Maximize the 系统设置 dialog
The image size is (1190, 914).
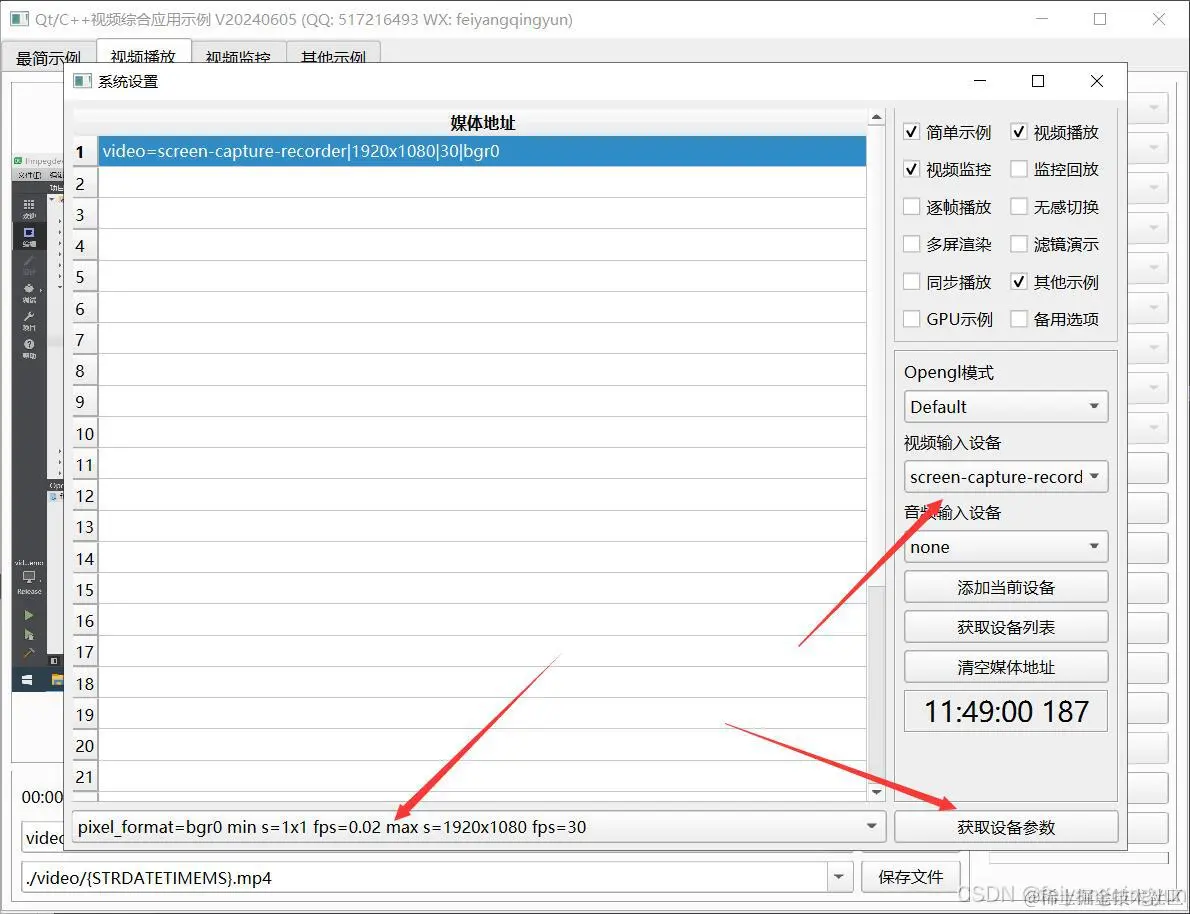(x=1038, y=81)
